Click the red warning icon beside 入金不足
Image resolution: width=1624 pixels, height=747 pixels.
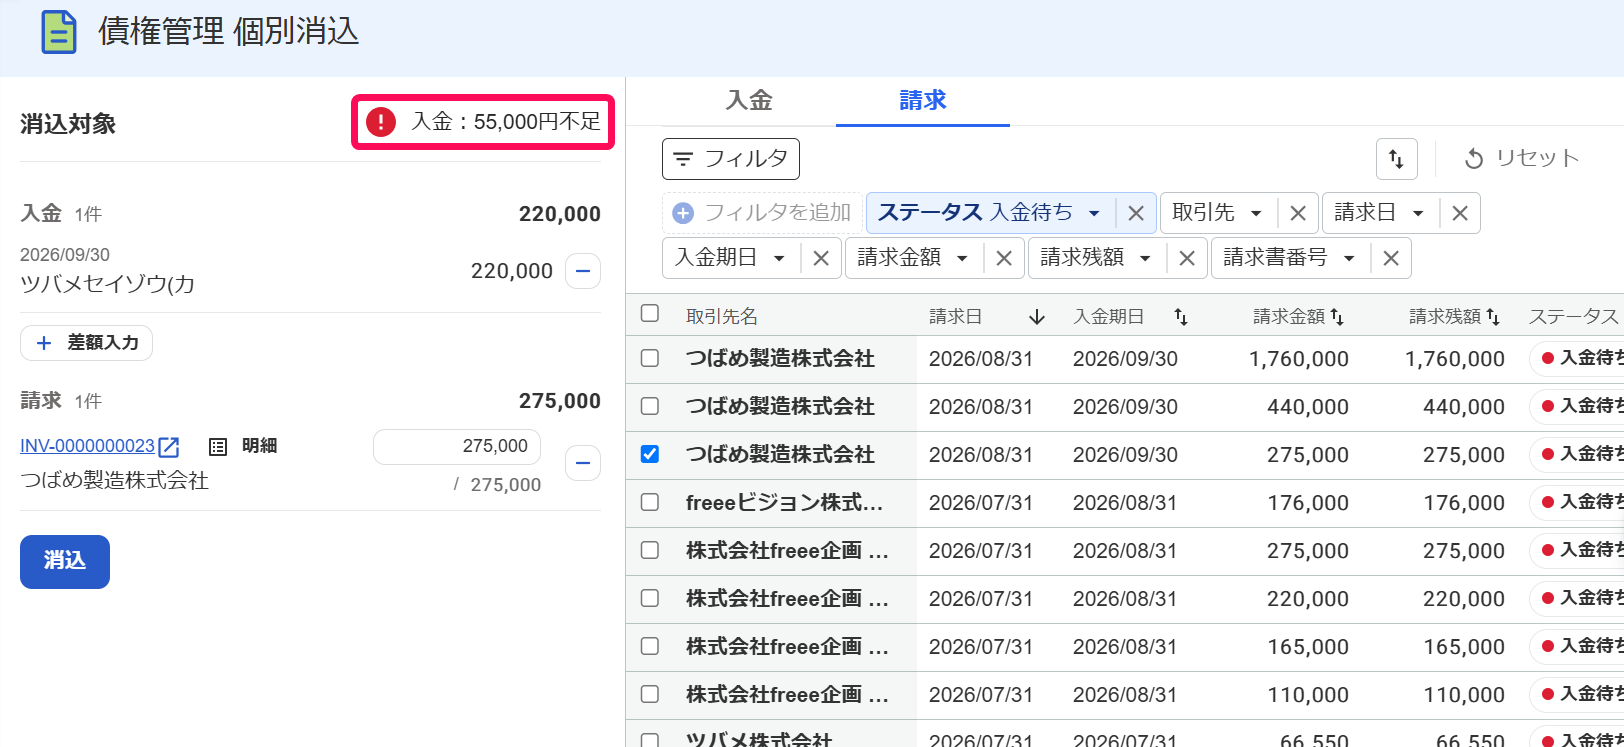(381, 122)
